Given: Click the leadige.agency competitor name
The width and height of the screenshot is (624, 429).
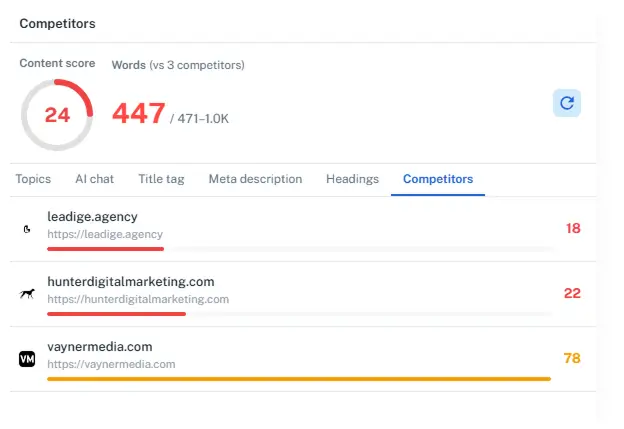Looking at the screenshot, I should (92, 216).
